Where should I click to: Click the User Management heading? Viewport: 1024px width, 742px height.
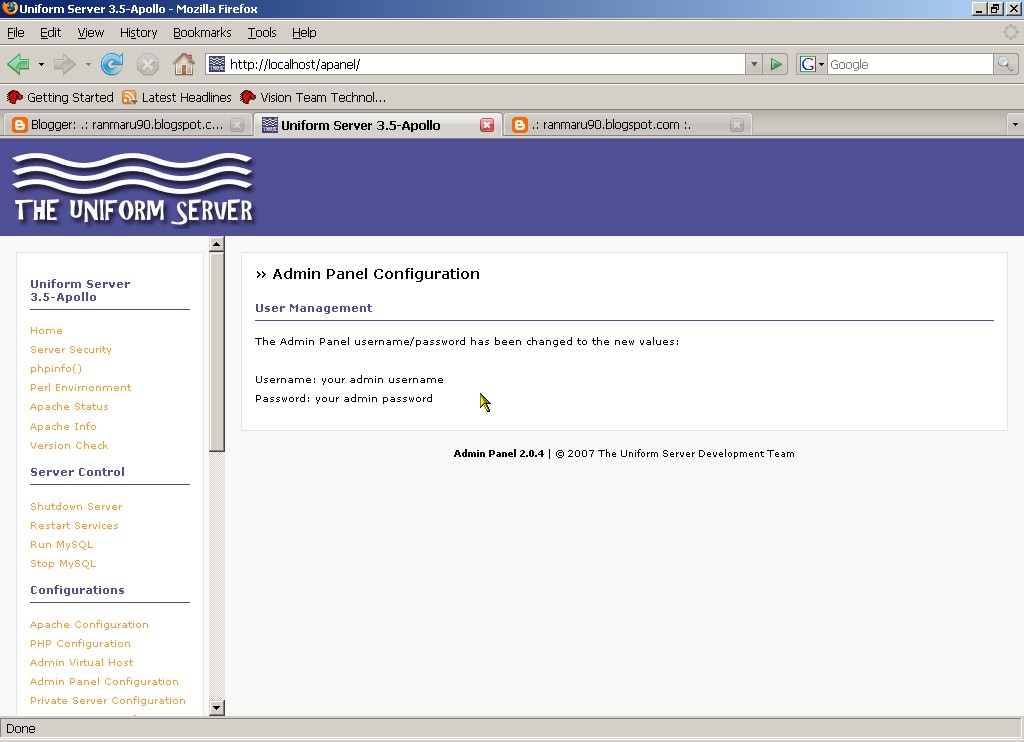(313, 308)
